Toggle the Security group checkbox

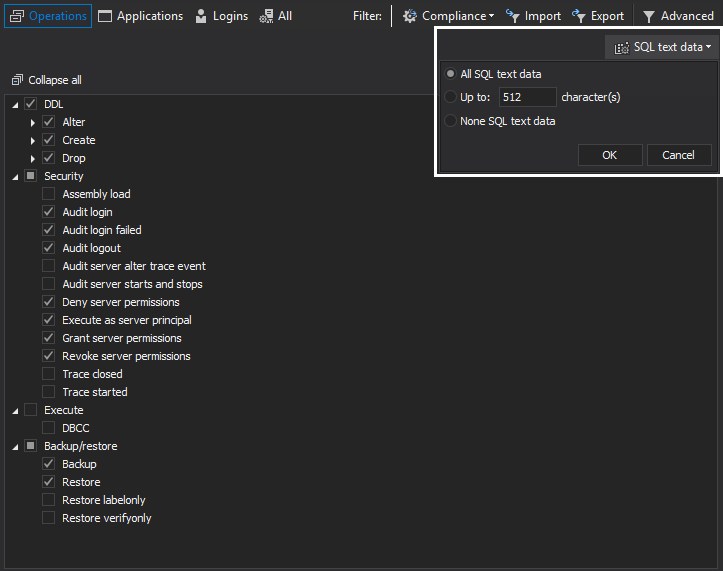[30, 176]
